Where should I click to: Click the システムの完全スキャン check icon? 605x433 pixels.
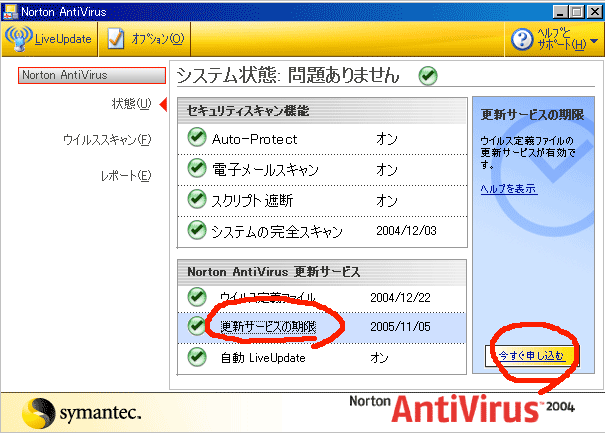[197, 230]
